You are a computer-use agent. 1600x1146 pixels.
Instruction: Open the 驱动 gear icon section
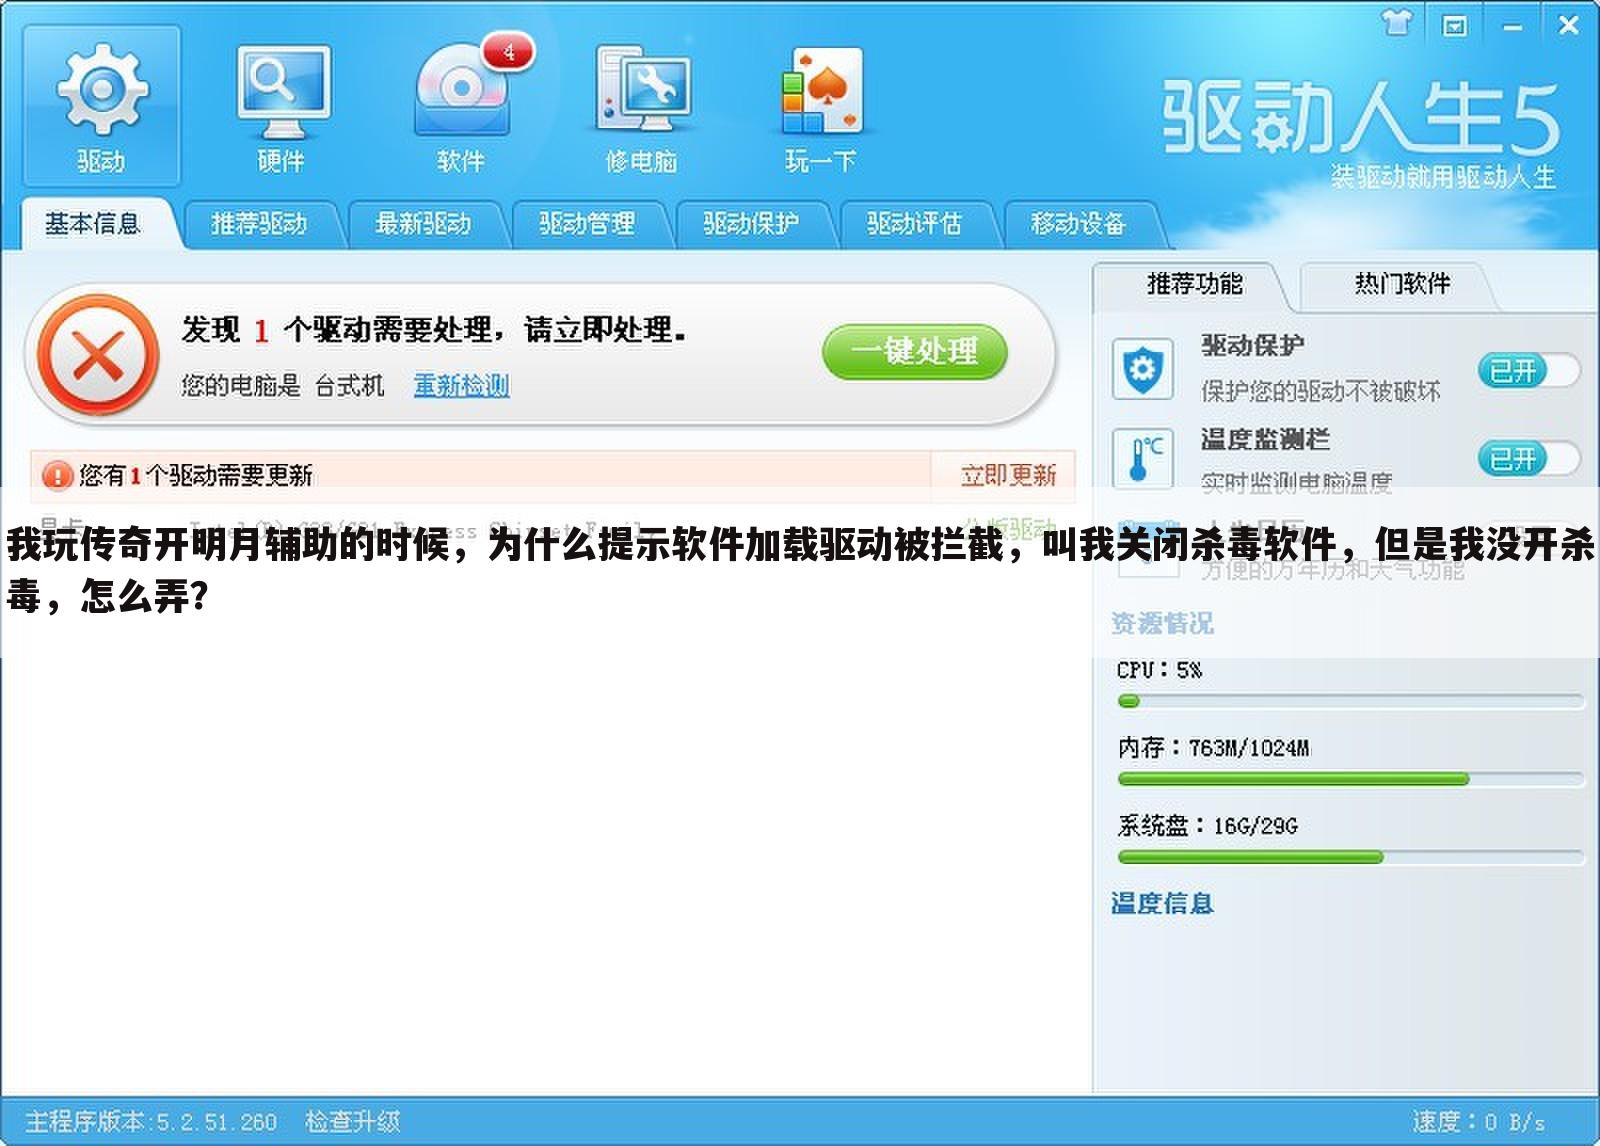coord(101,105)
